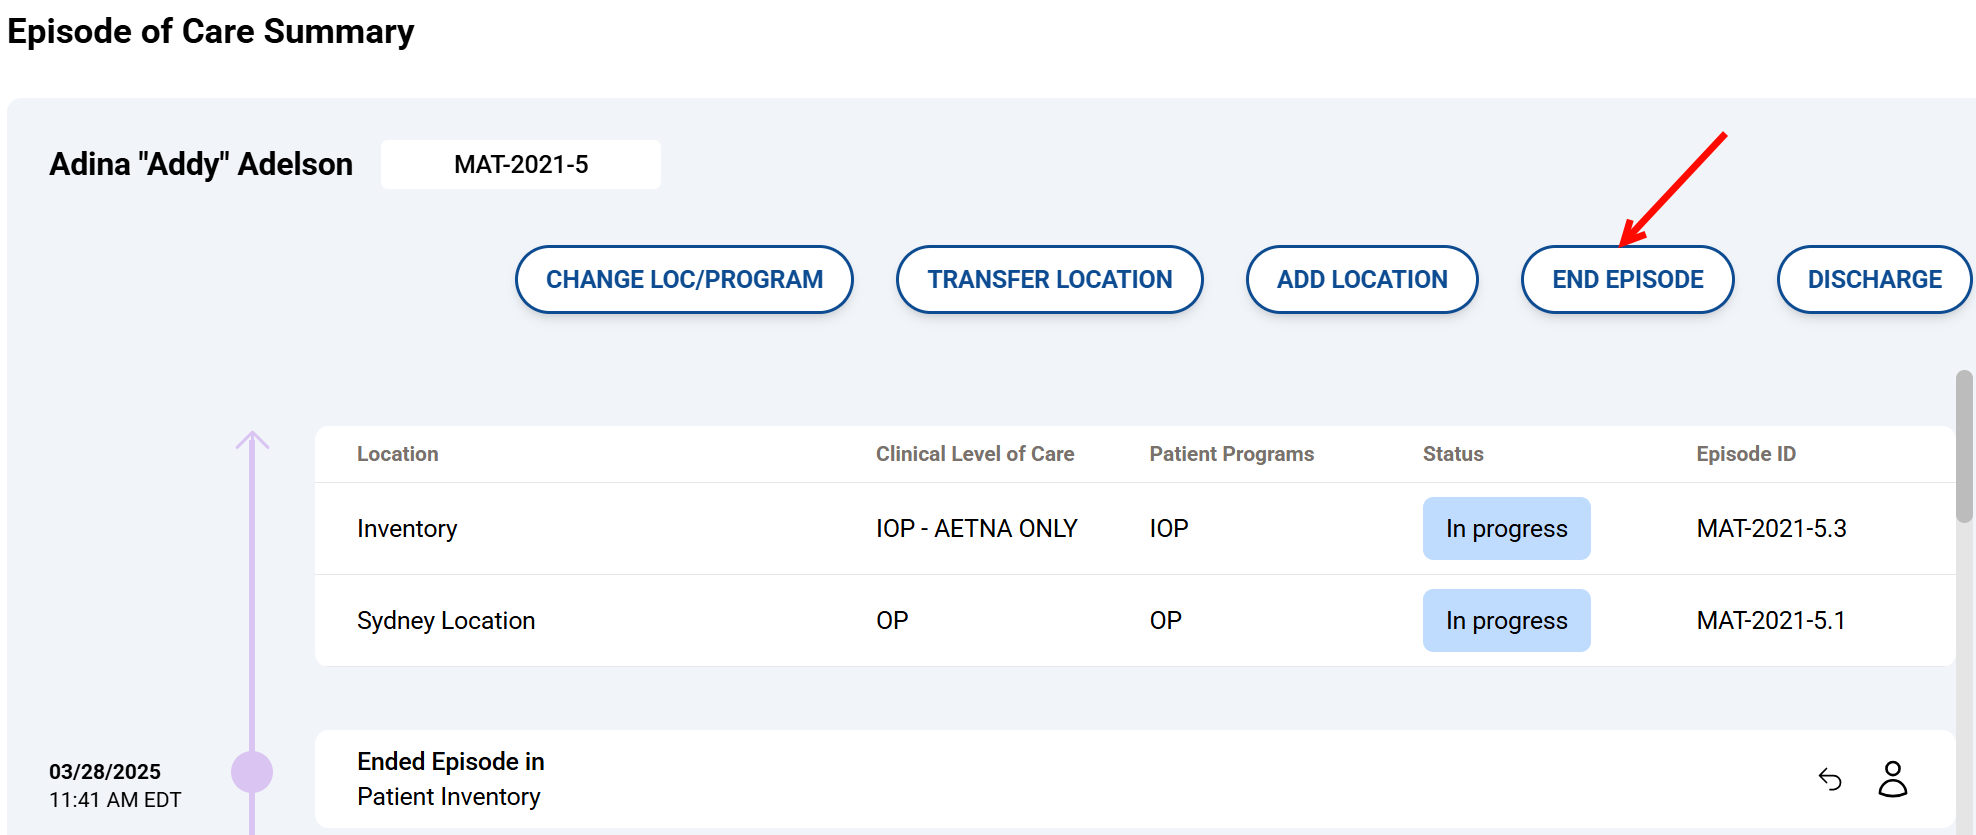Click In progress badge for Inventory row
Screen dimensions: 1976x835
pos(1506,529)
